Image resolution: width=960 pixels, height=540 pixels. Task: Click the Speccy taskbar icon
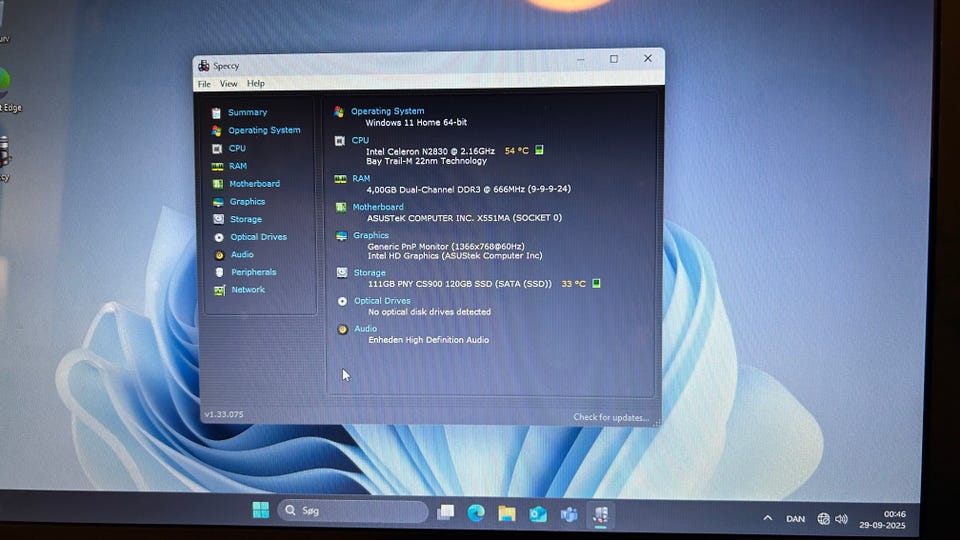600,515
